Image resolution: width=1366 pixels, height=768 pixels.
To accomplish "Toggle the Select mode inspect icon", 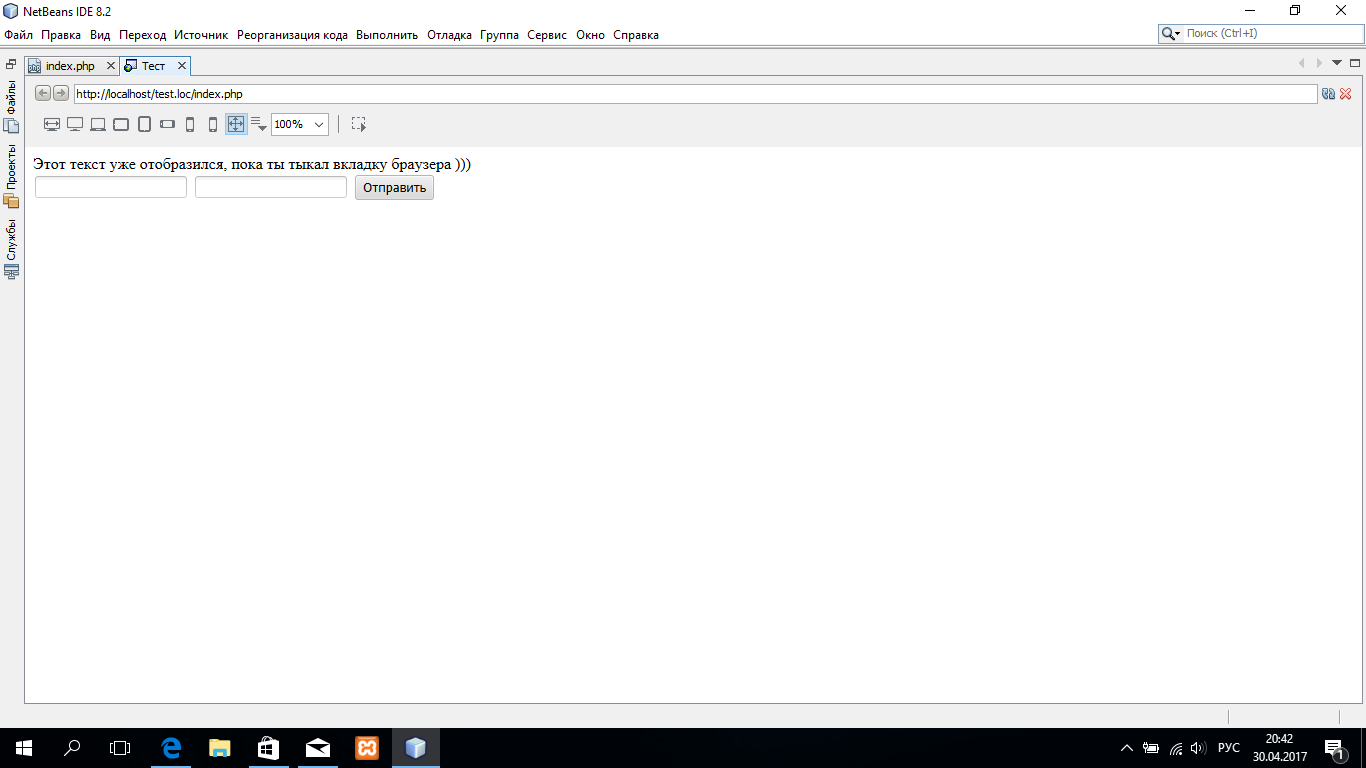I will point(359,124).
